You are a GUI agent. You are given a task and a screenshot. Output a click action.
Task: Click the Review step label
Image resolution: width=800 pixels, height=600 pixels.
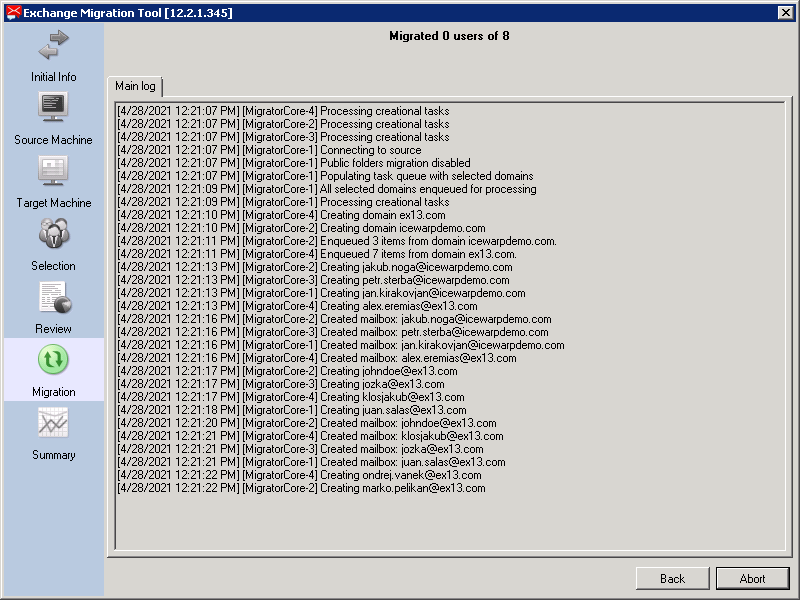(54, 329)
